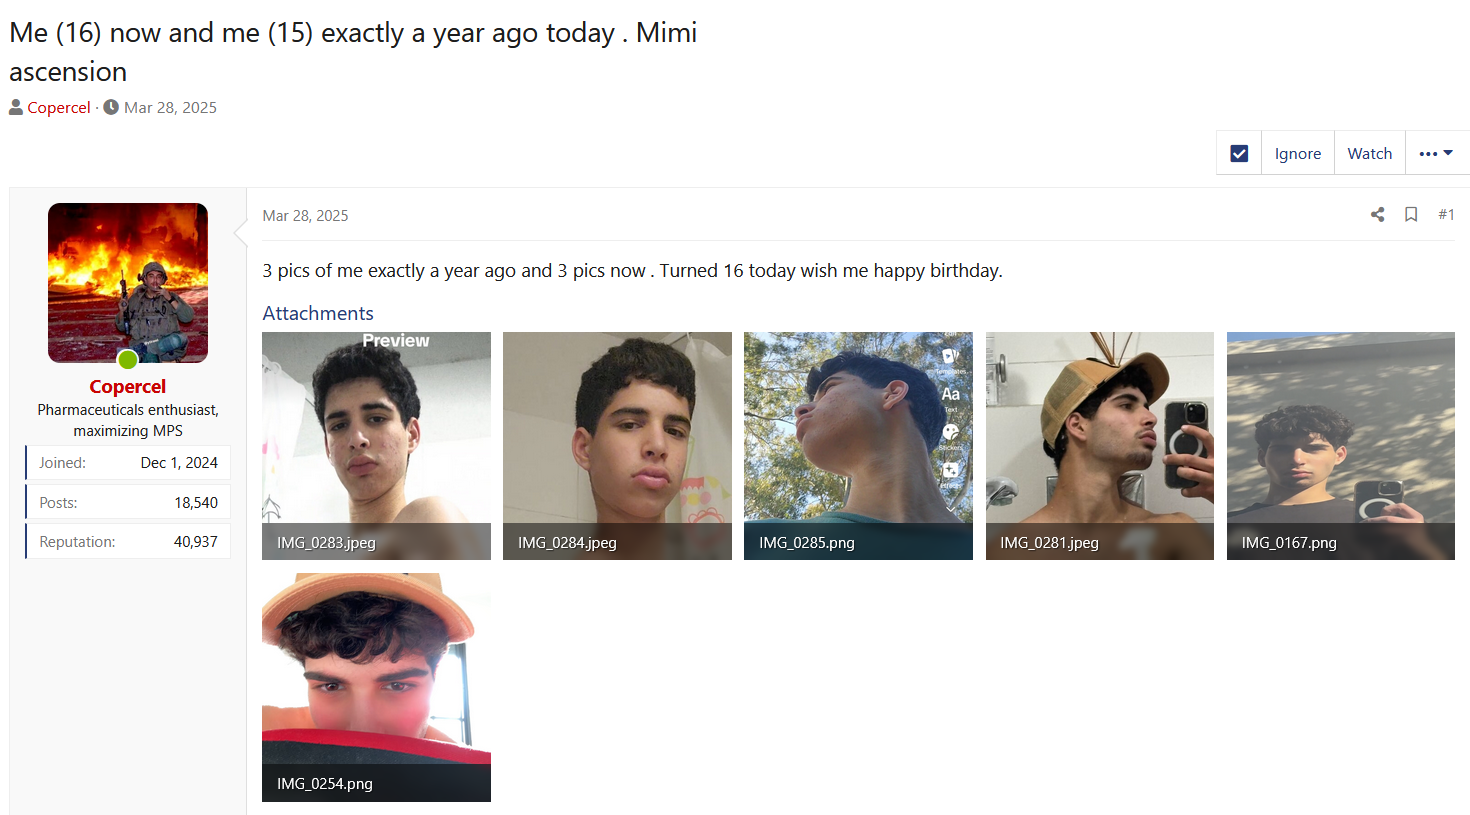1470x815 pixels.
Task: Click the Ignore thread button
Action: click(x=1297, y=153)
